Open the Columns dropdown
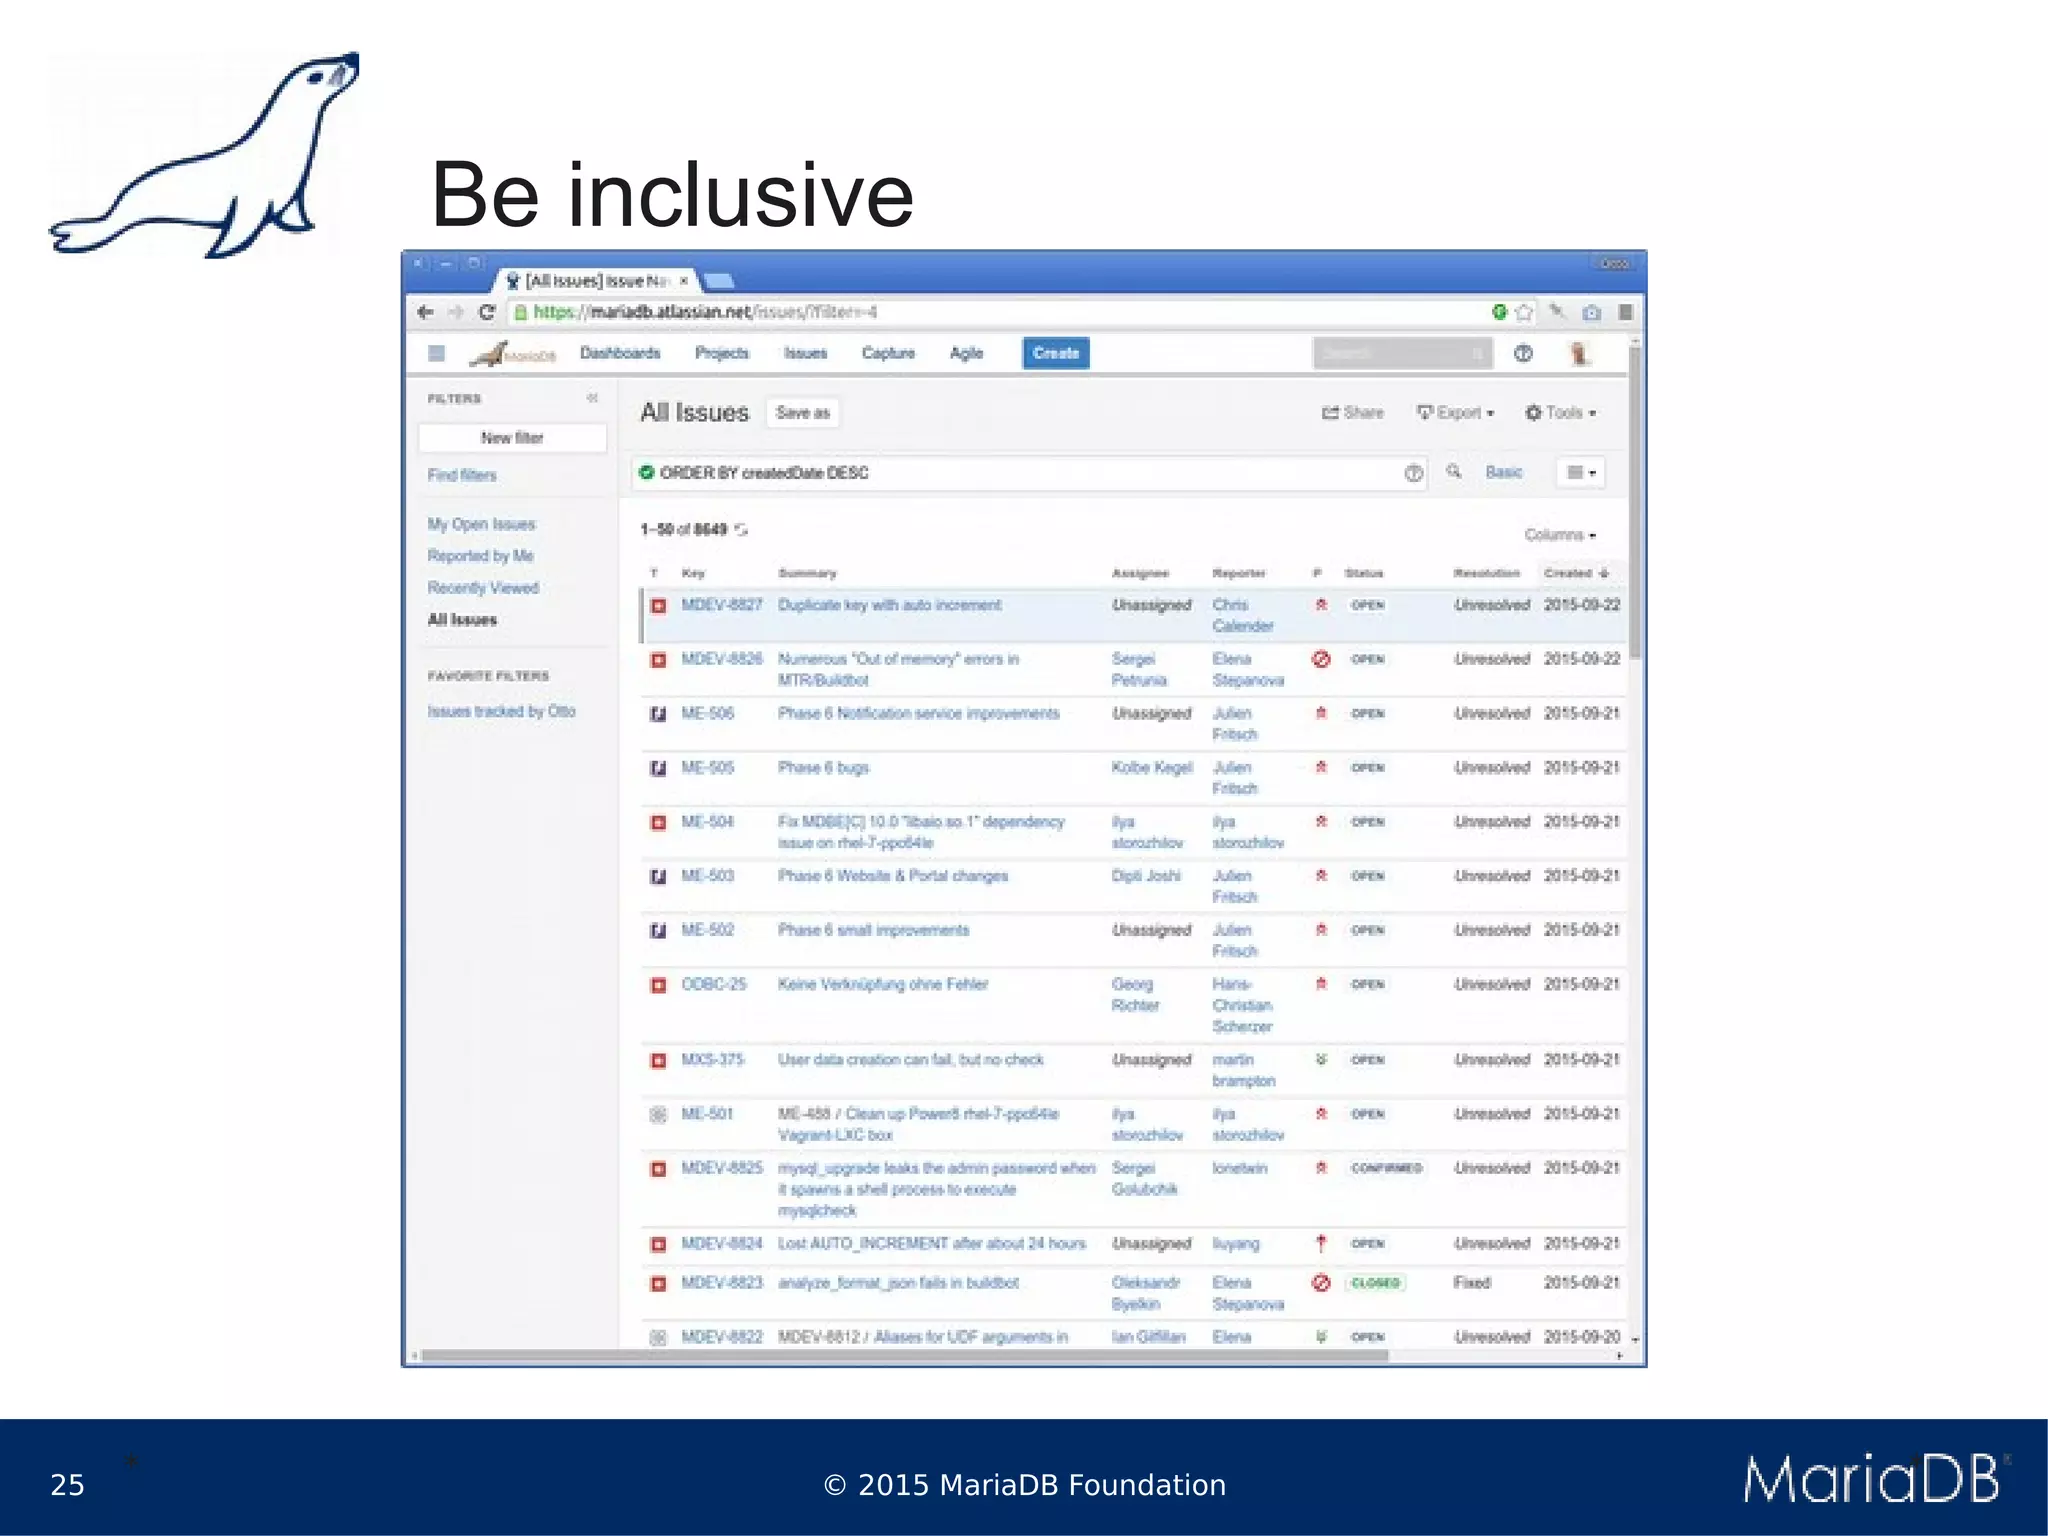2048x1536 pixels. (x=1559, y=535)
